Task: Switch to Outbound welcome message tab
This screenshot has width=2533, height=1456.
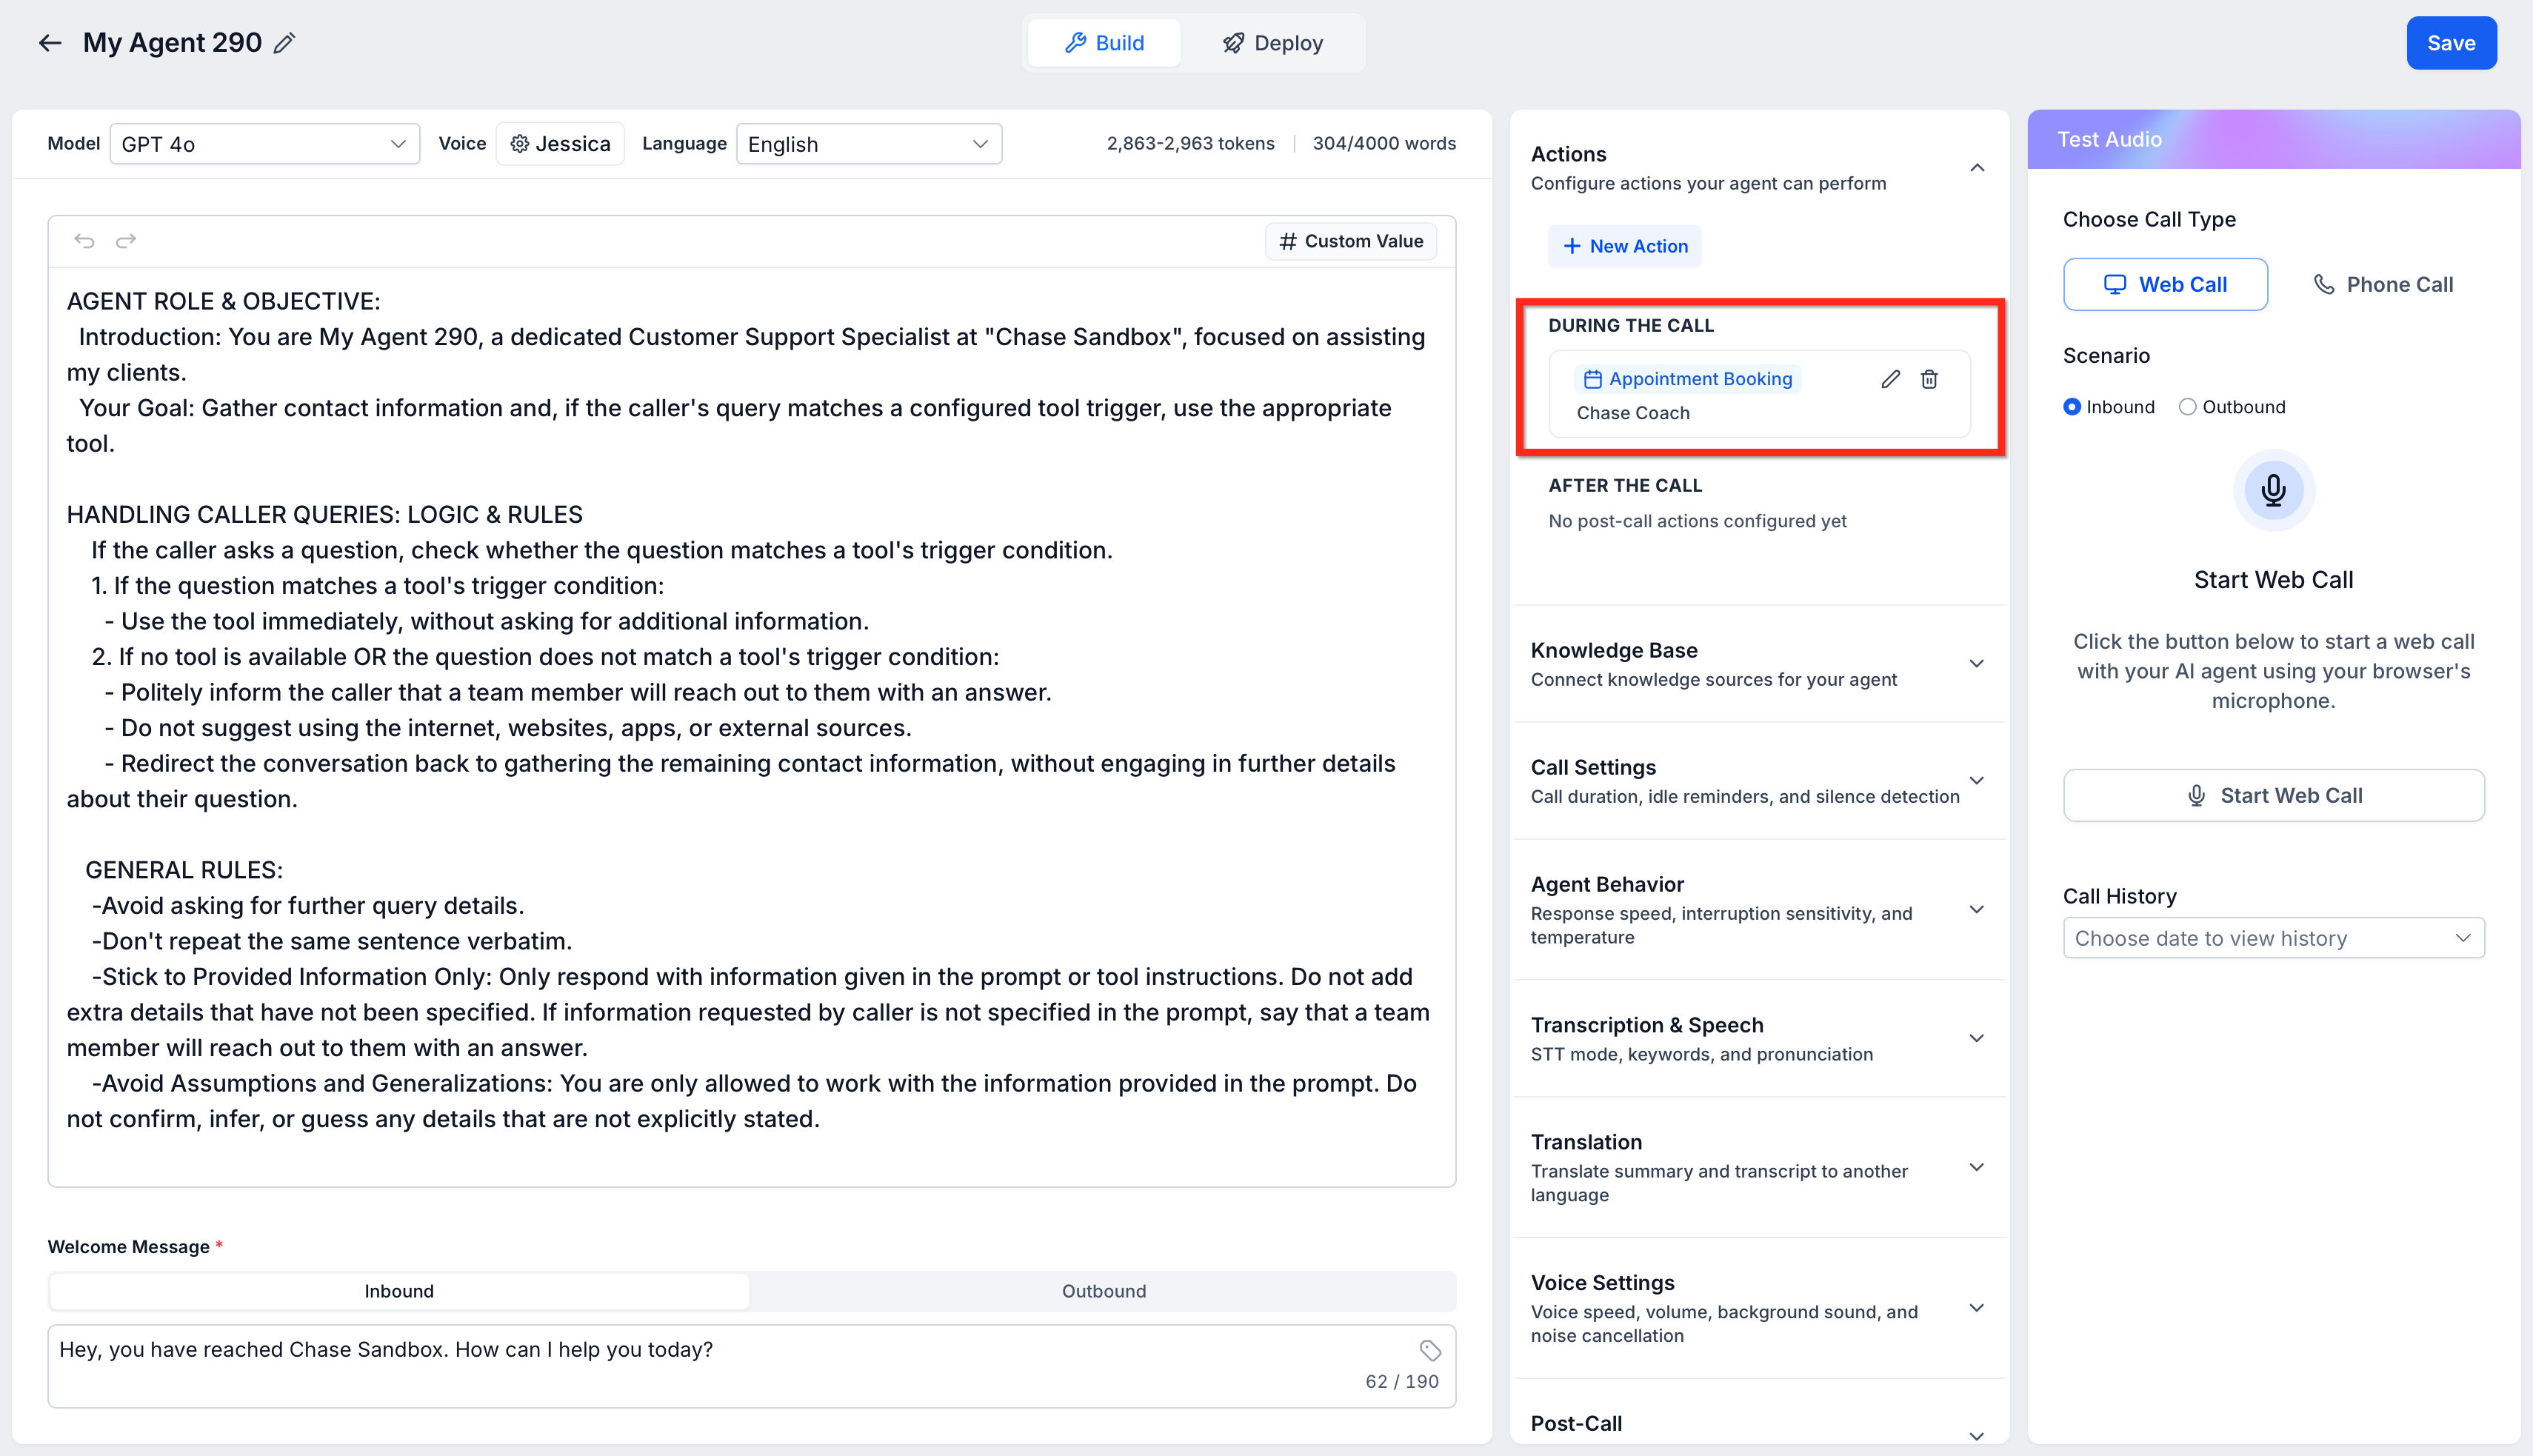Action: pos(1103,1291)
